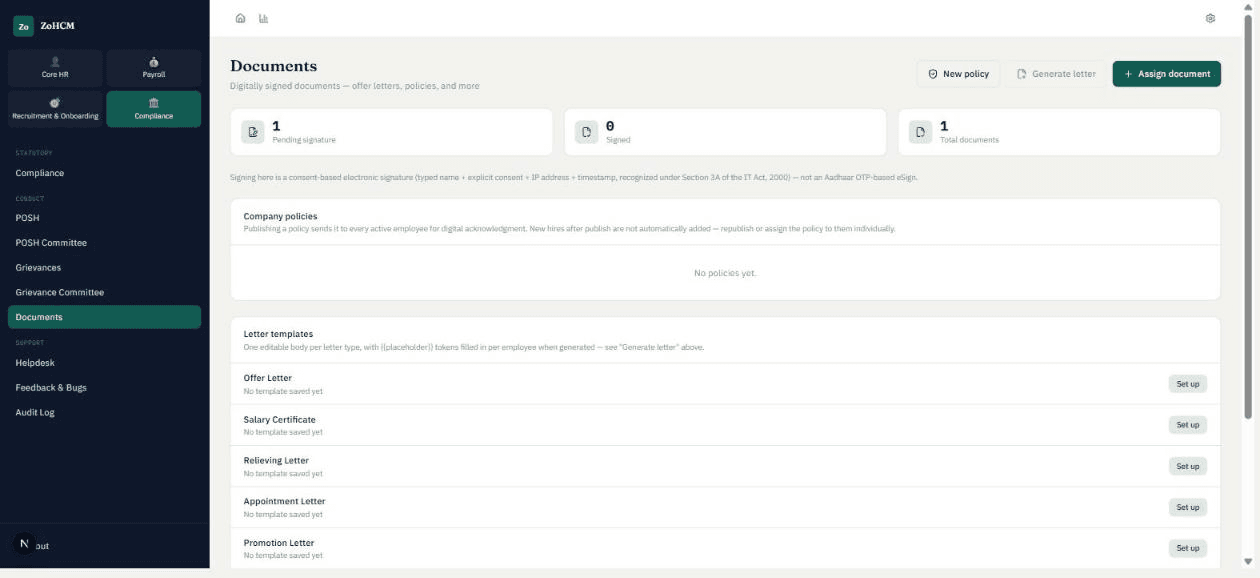This screenshot has height=578, width=1260.
Task: Click the 'Salary Certificate' row title
Action: pos(279,420)
